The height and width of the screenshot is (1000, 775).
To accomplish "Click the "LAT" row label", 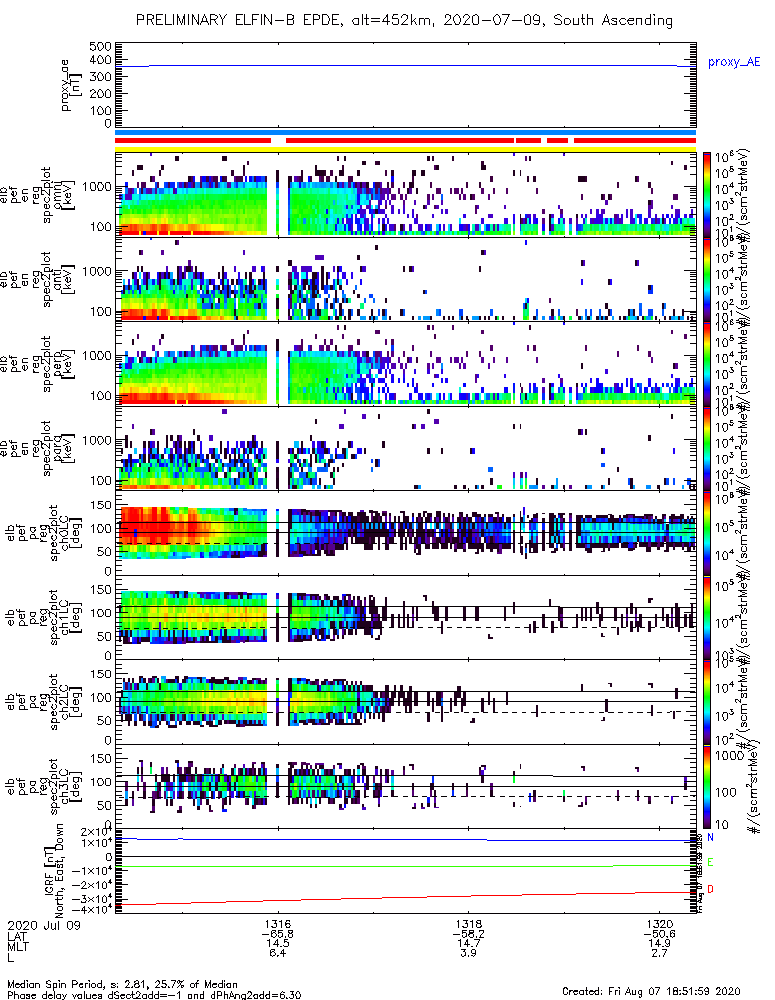I will coord(17,935).
